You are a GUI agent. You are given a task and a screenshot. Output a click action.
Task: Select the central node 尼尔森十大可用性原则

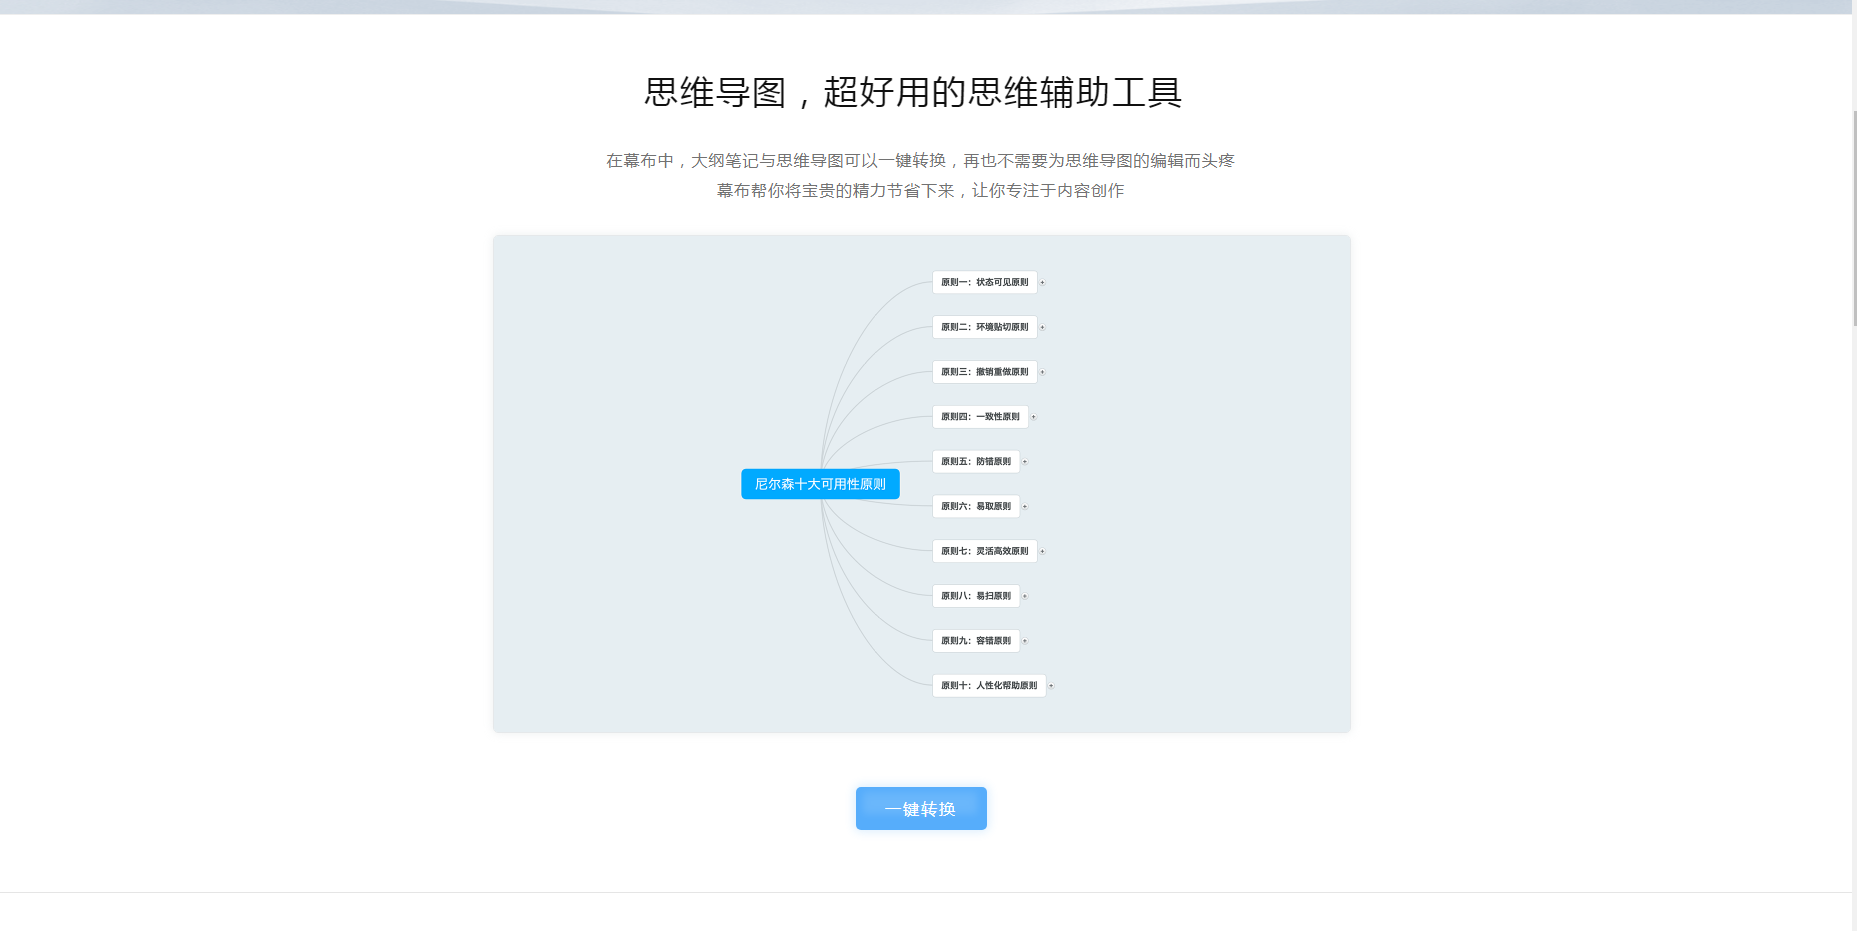point(820,484)
